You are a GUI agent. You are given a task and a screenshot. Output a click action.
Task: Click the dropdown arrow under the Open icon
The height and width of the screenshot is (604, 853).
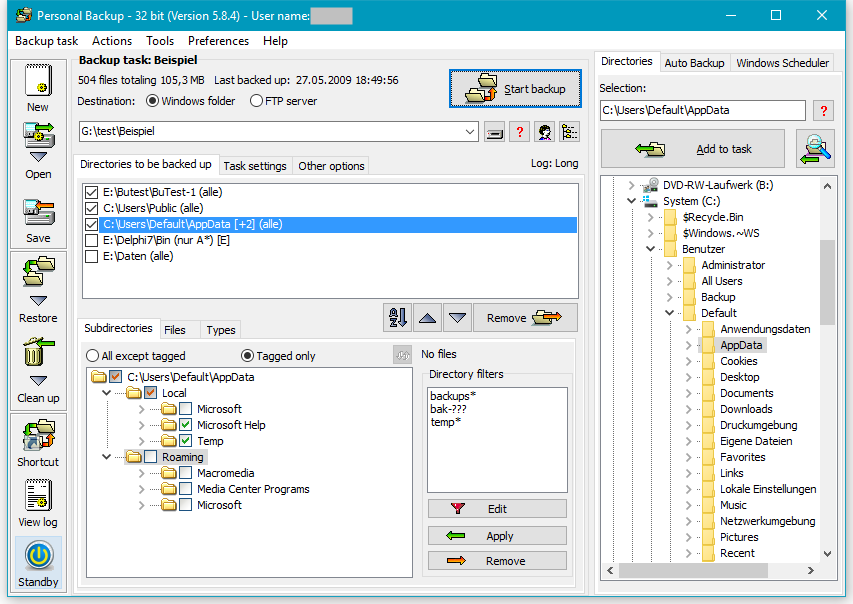point(38,157)
